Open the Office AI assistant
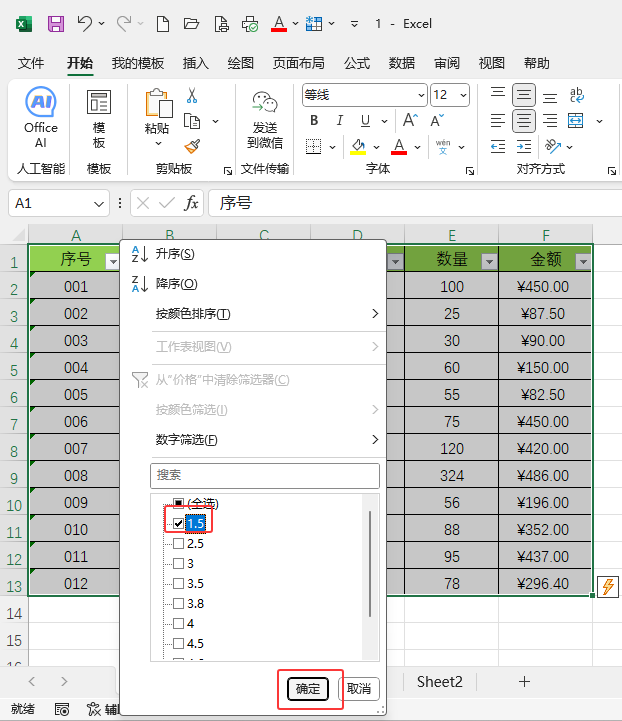The height and width of the screenshot is (721, 622). coord(41,118)
